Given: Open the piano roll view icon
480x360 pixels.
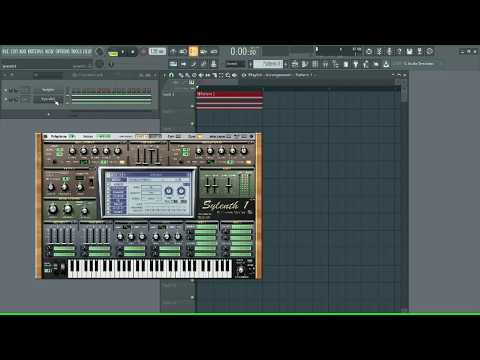Looking at the screenshot, I should point(305,64).
